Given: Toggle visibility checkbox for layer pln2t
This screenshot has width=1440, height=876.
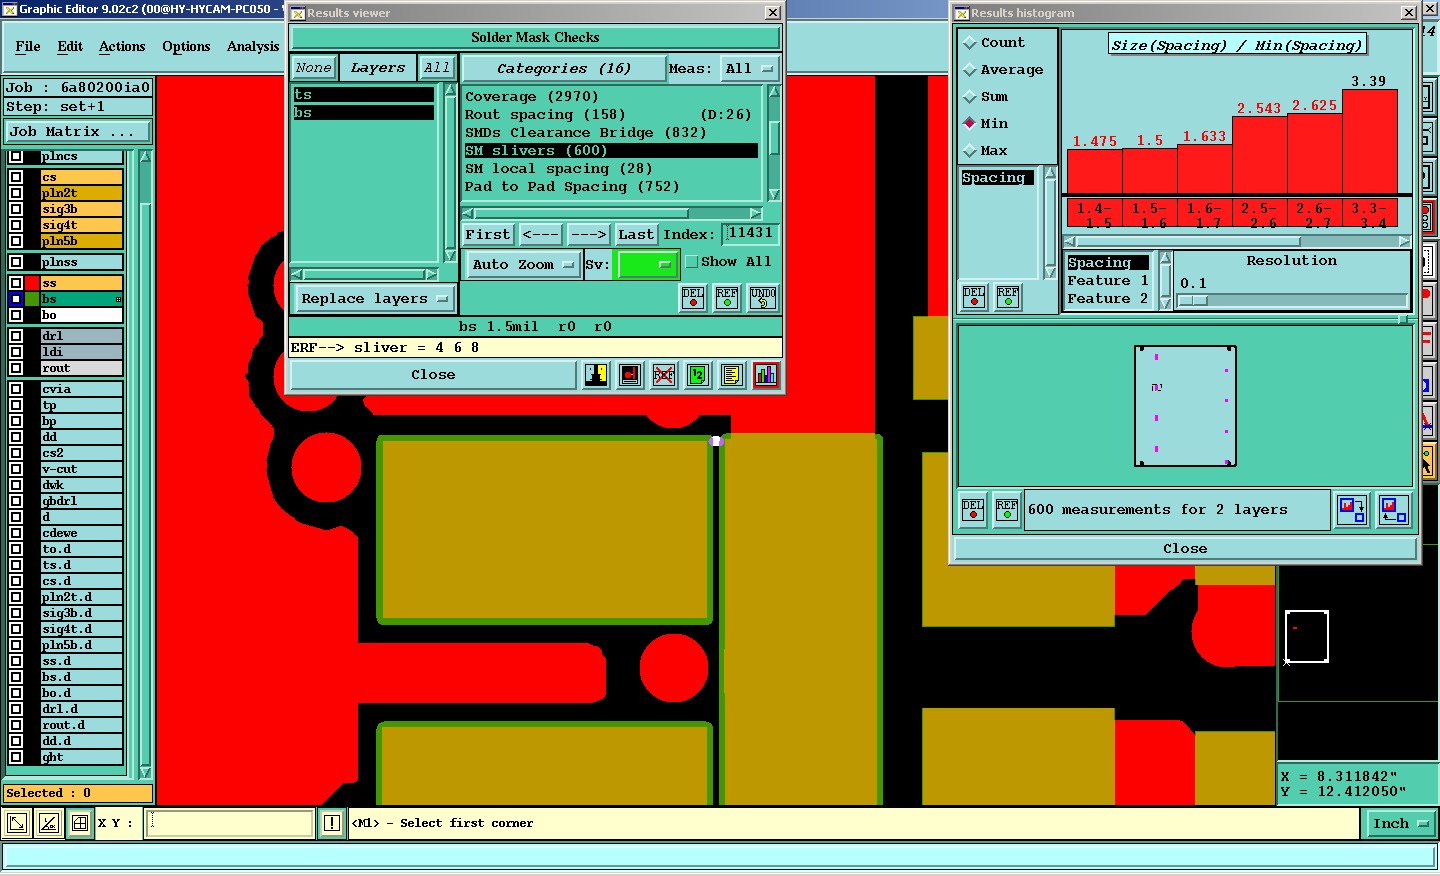Looking at the screenshot, I should pyautogui.click(x=16, y=193).
